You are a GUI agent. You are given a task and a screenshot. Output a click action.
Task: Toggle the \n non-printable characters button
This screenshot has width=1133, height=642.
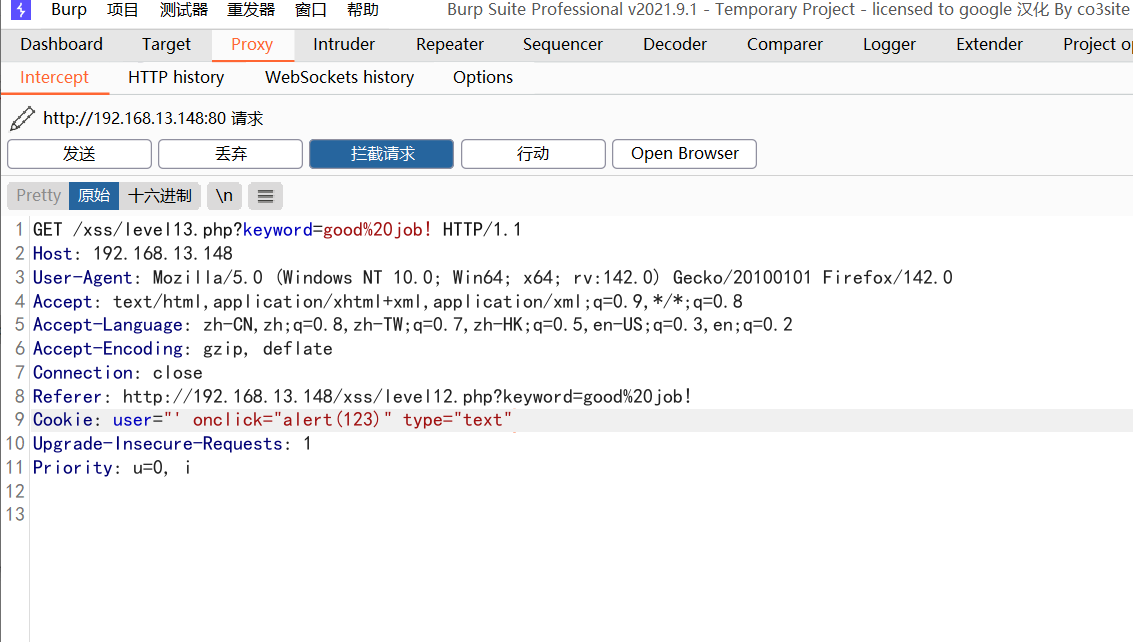(224, 196)
